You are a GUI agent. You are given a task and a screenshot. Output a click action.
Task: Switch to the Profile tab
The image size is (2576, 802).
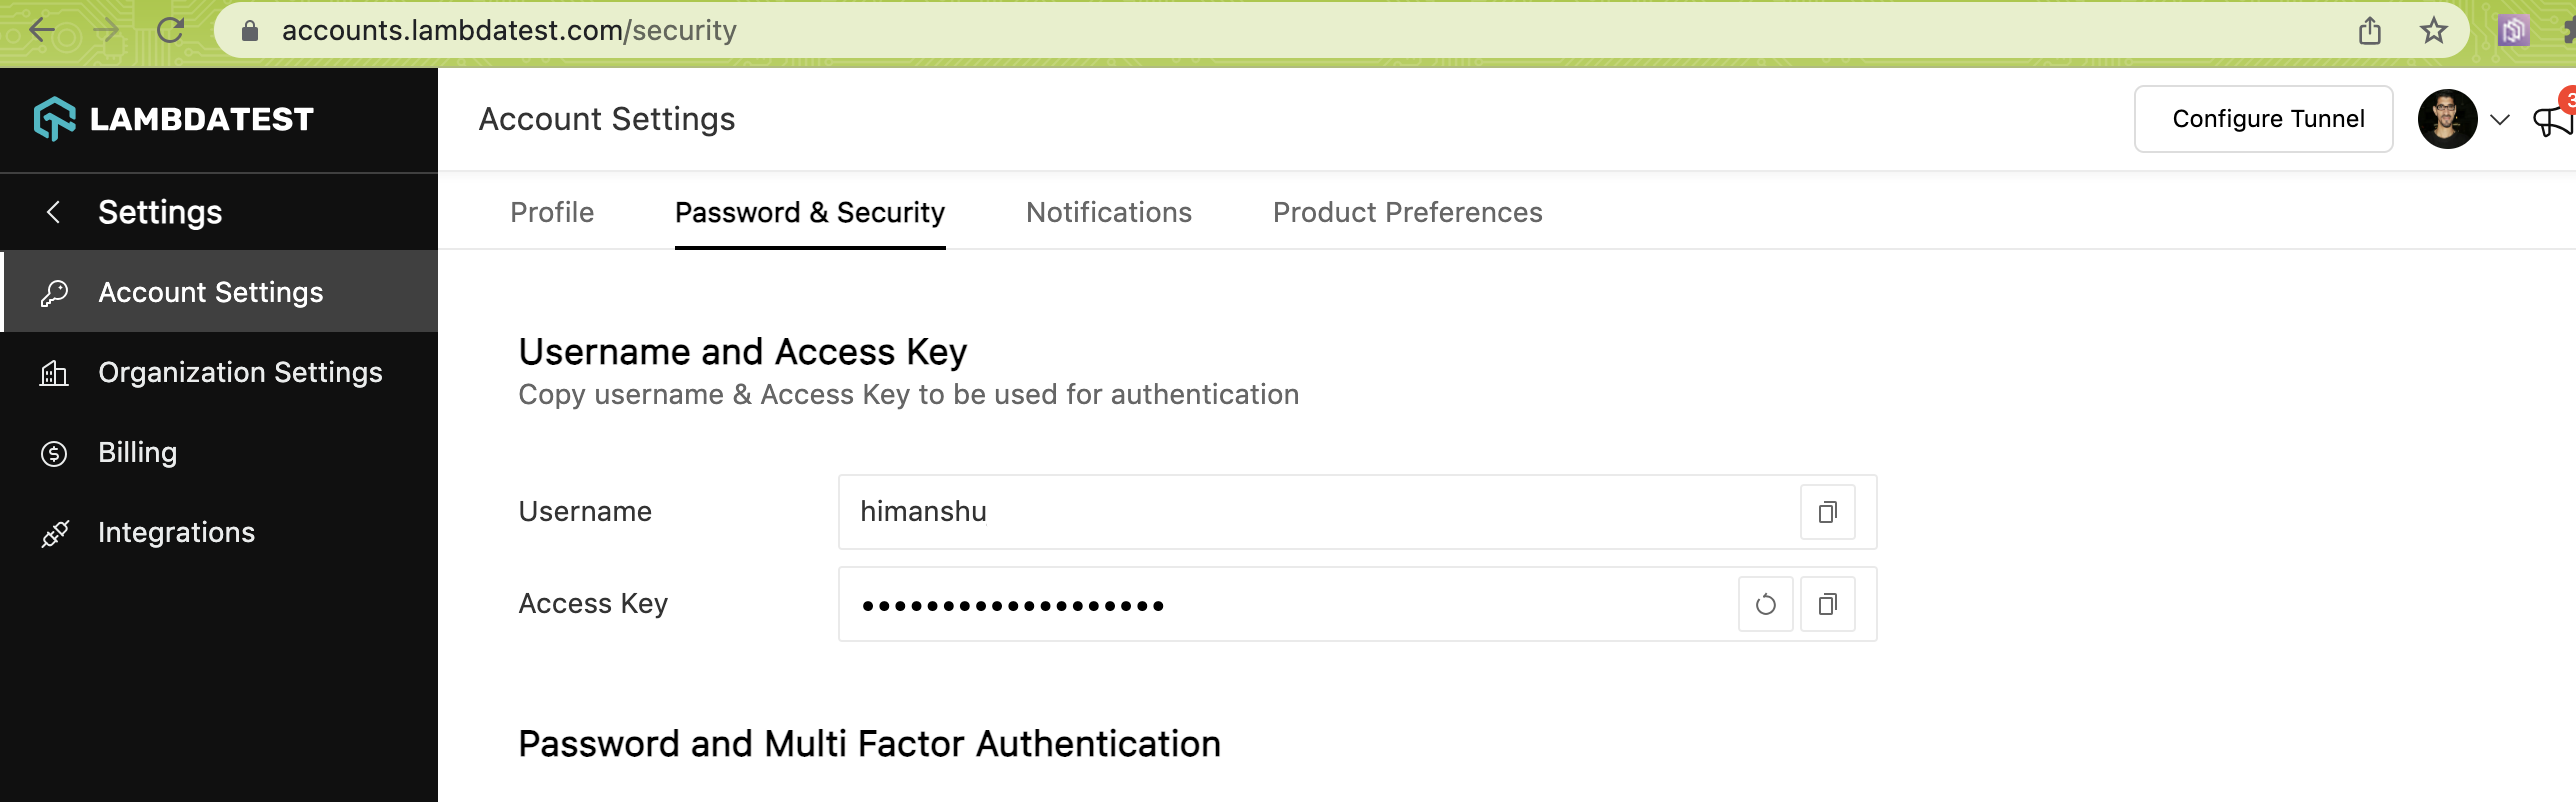click(552, 212)
